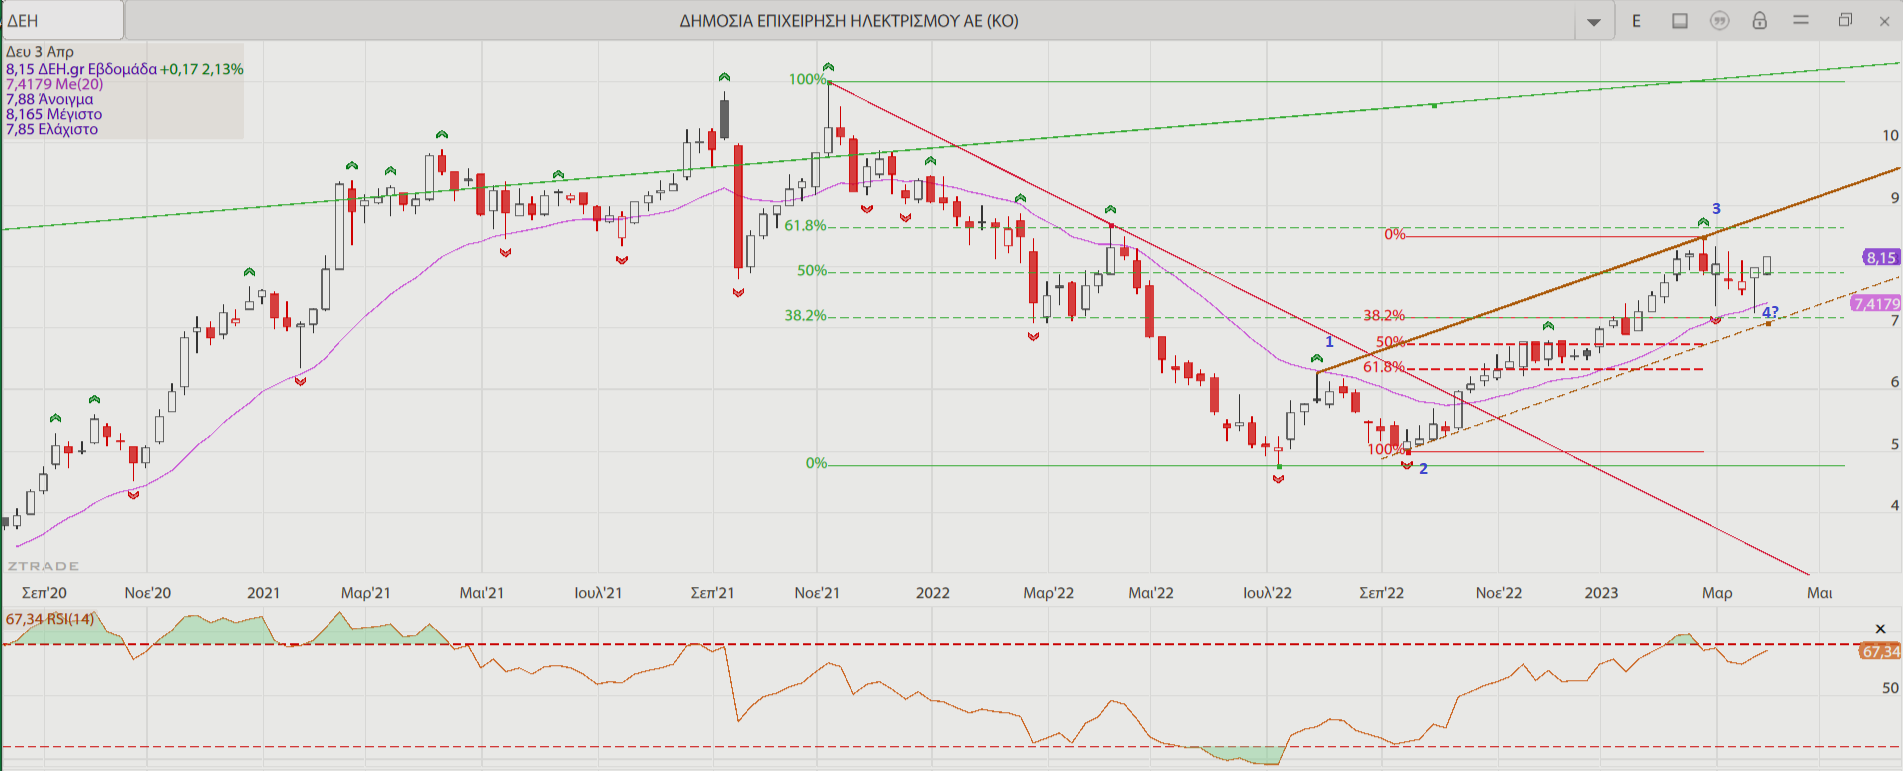The height and width of the screenshot is (771, 1903).
Task: Click the 'E' icon in the title bar
Action: point(1637,21)
